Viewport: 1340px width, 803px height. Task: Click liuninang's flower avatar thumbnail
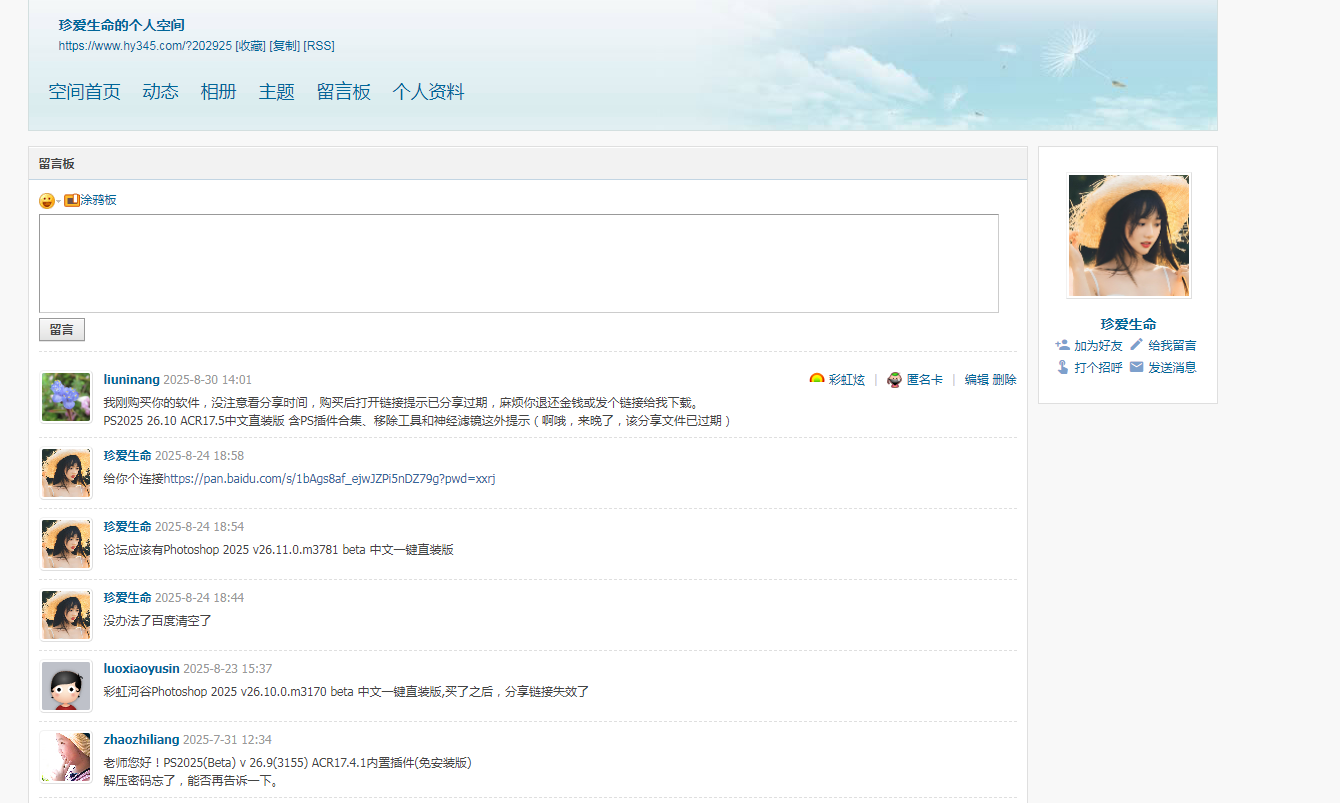[66, 397]
